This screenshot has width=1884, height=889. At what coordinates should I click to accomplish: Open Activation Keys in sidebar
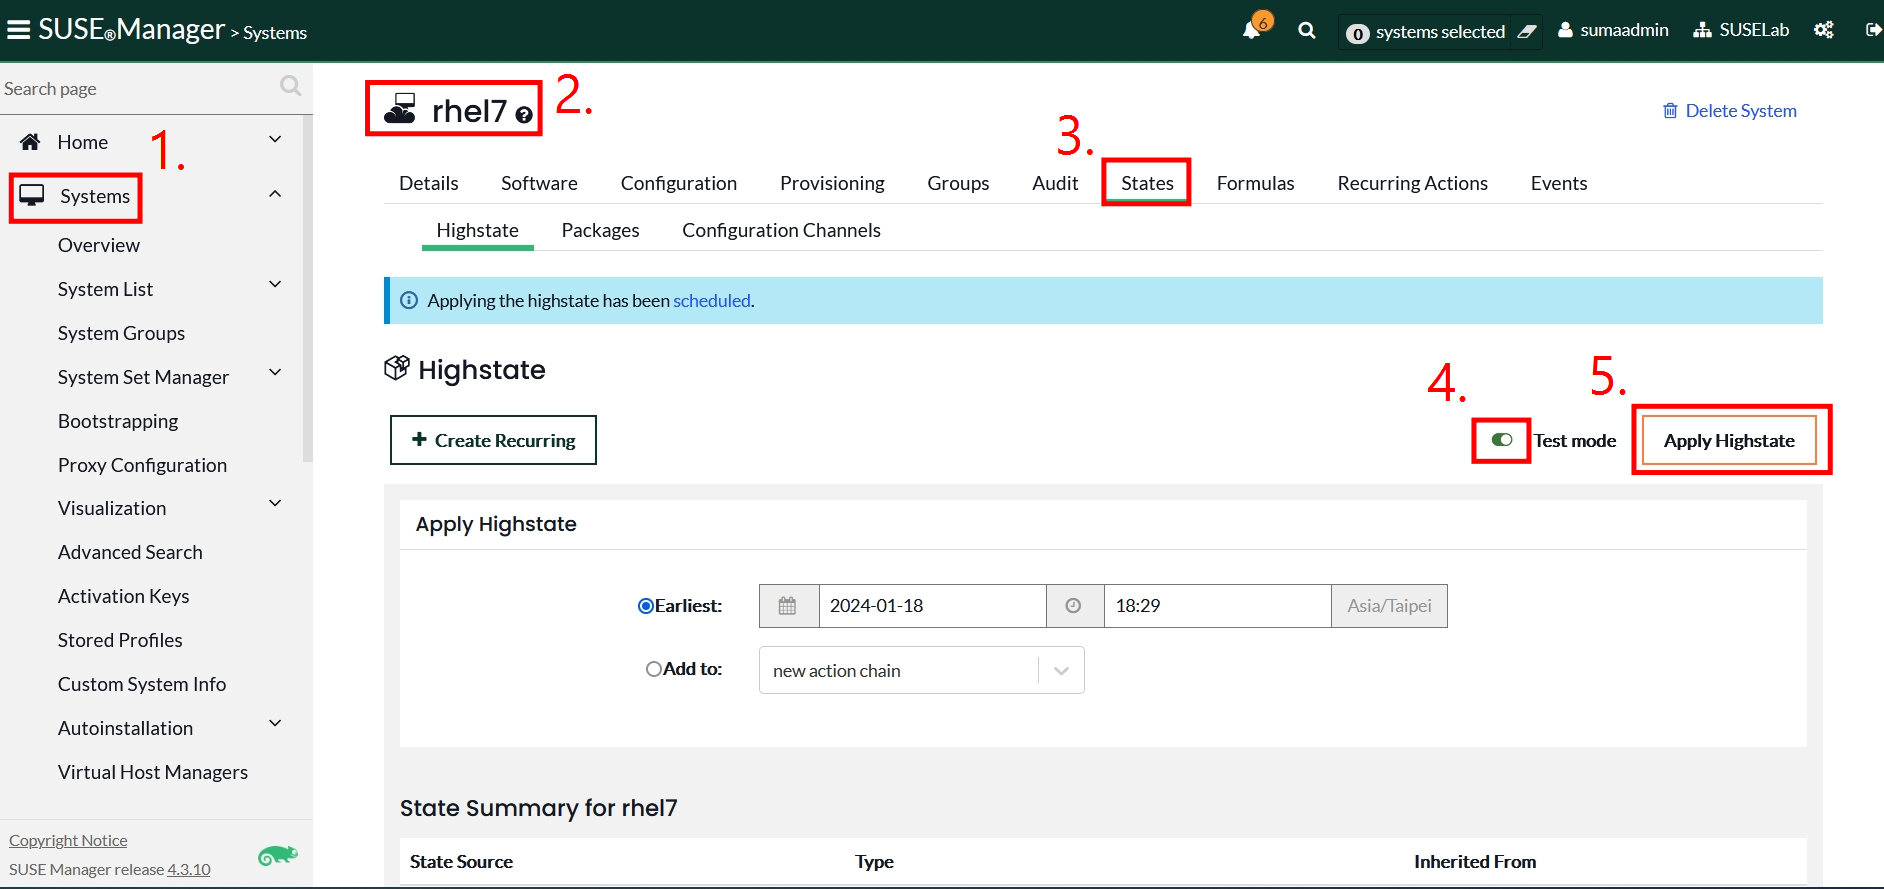123,596
